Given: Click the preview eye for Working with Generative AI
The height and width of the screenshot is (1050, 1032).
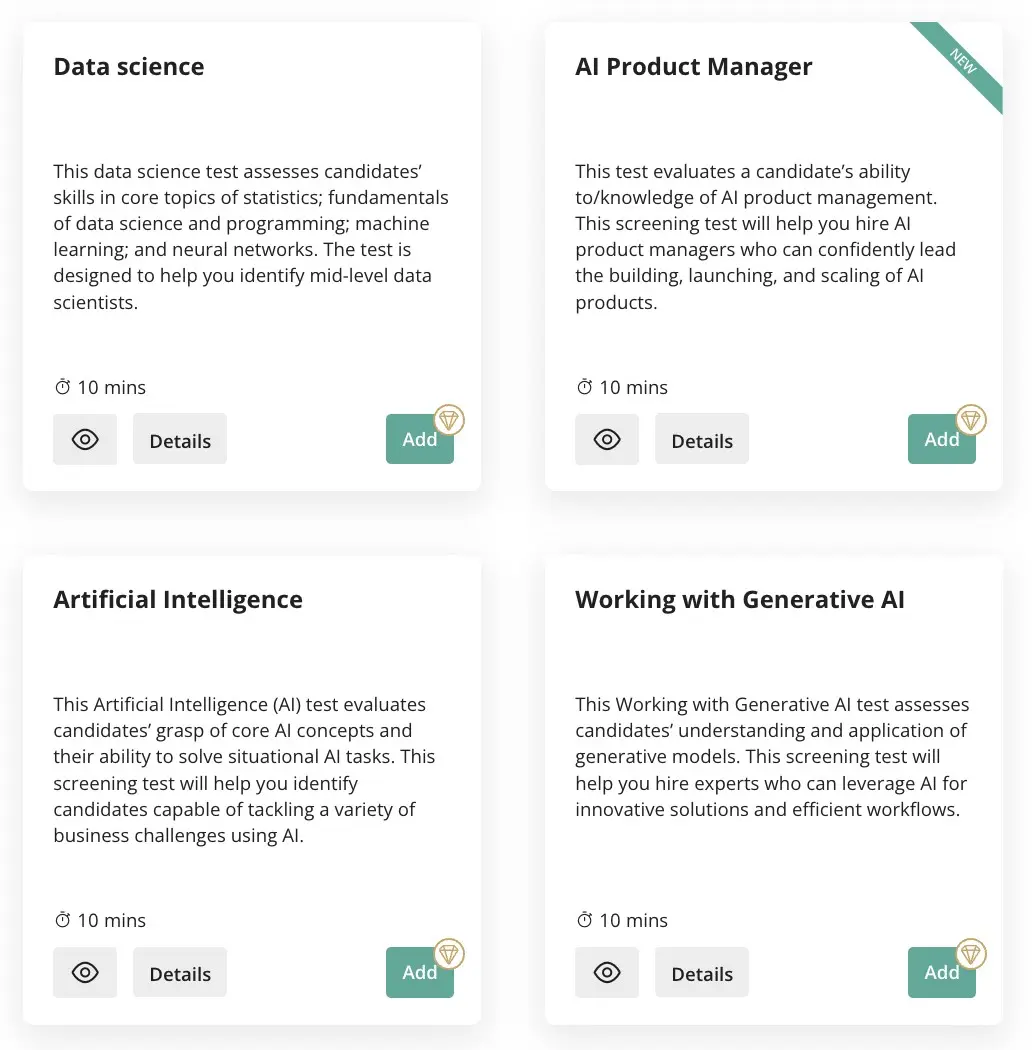Looking at the screenshot, I should click(607, 972).
